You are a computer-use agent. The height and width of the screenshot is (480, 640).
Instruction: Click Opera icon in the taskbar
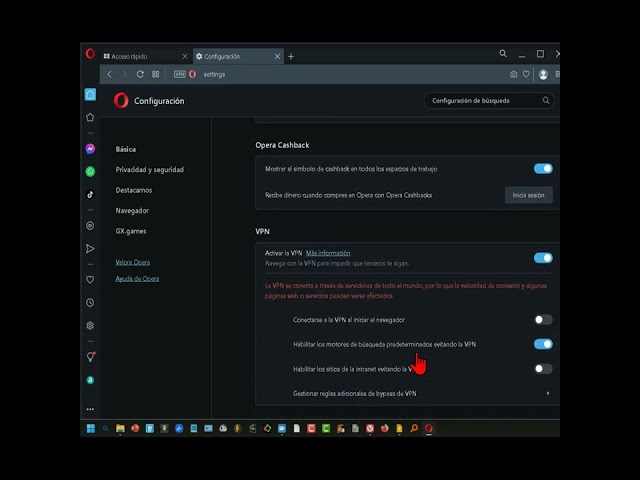point(429,428)
